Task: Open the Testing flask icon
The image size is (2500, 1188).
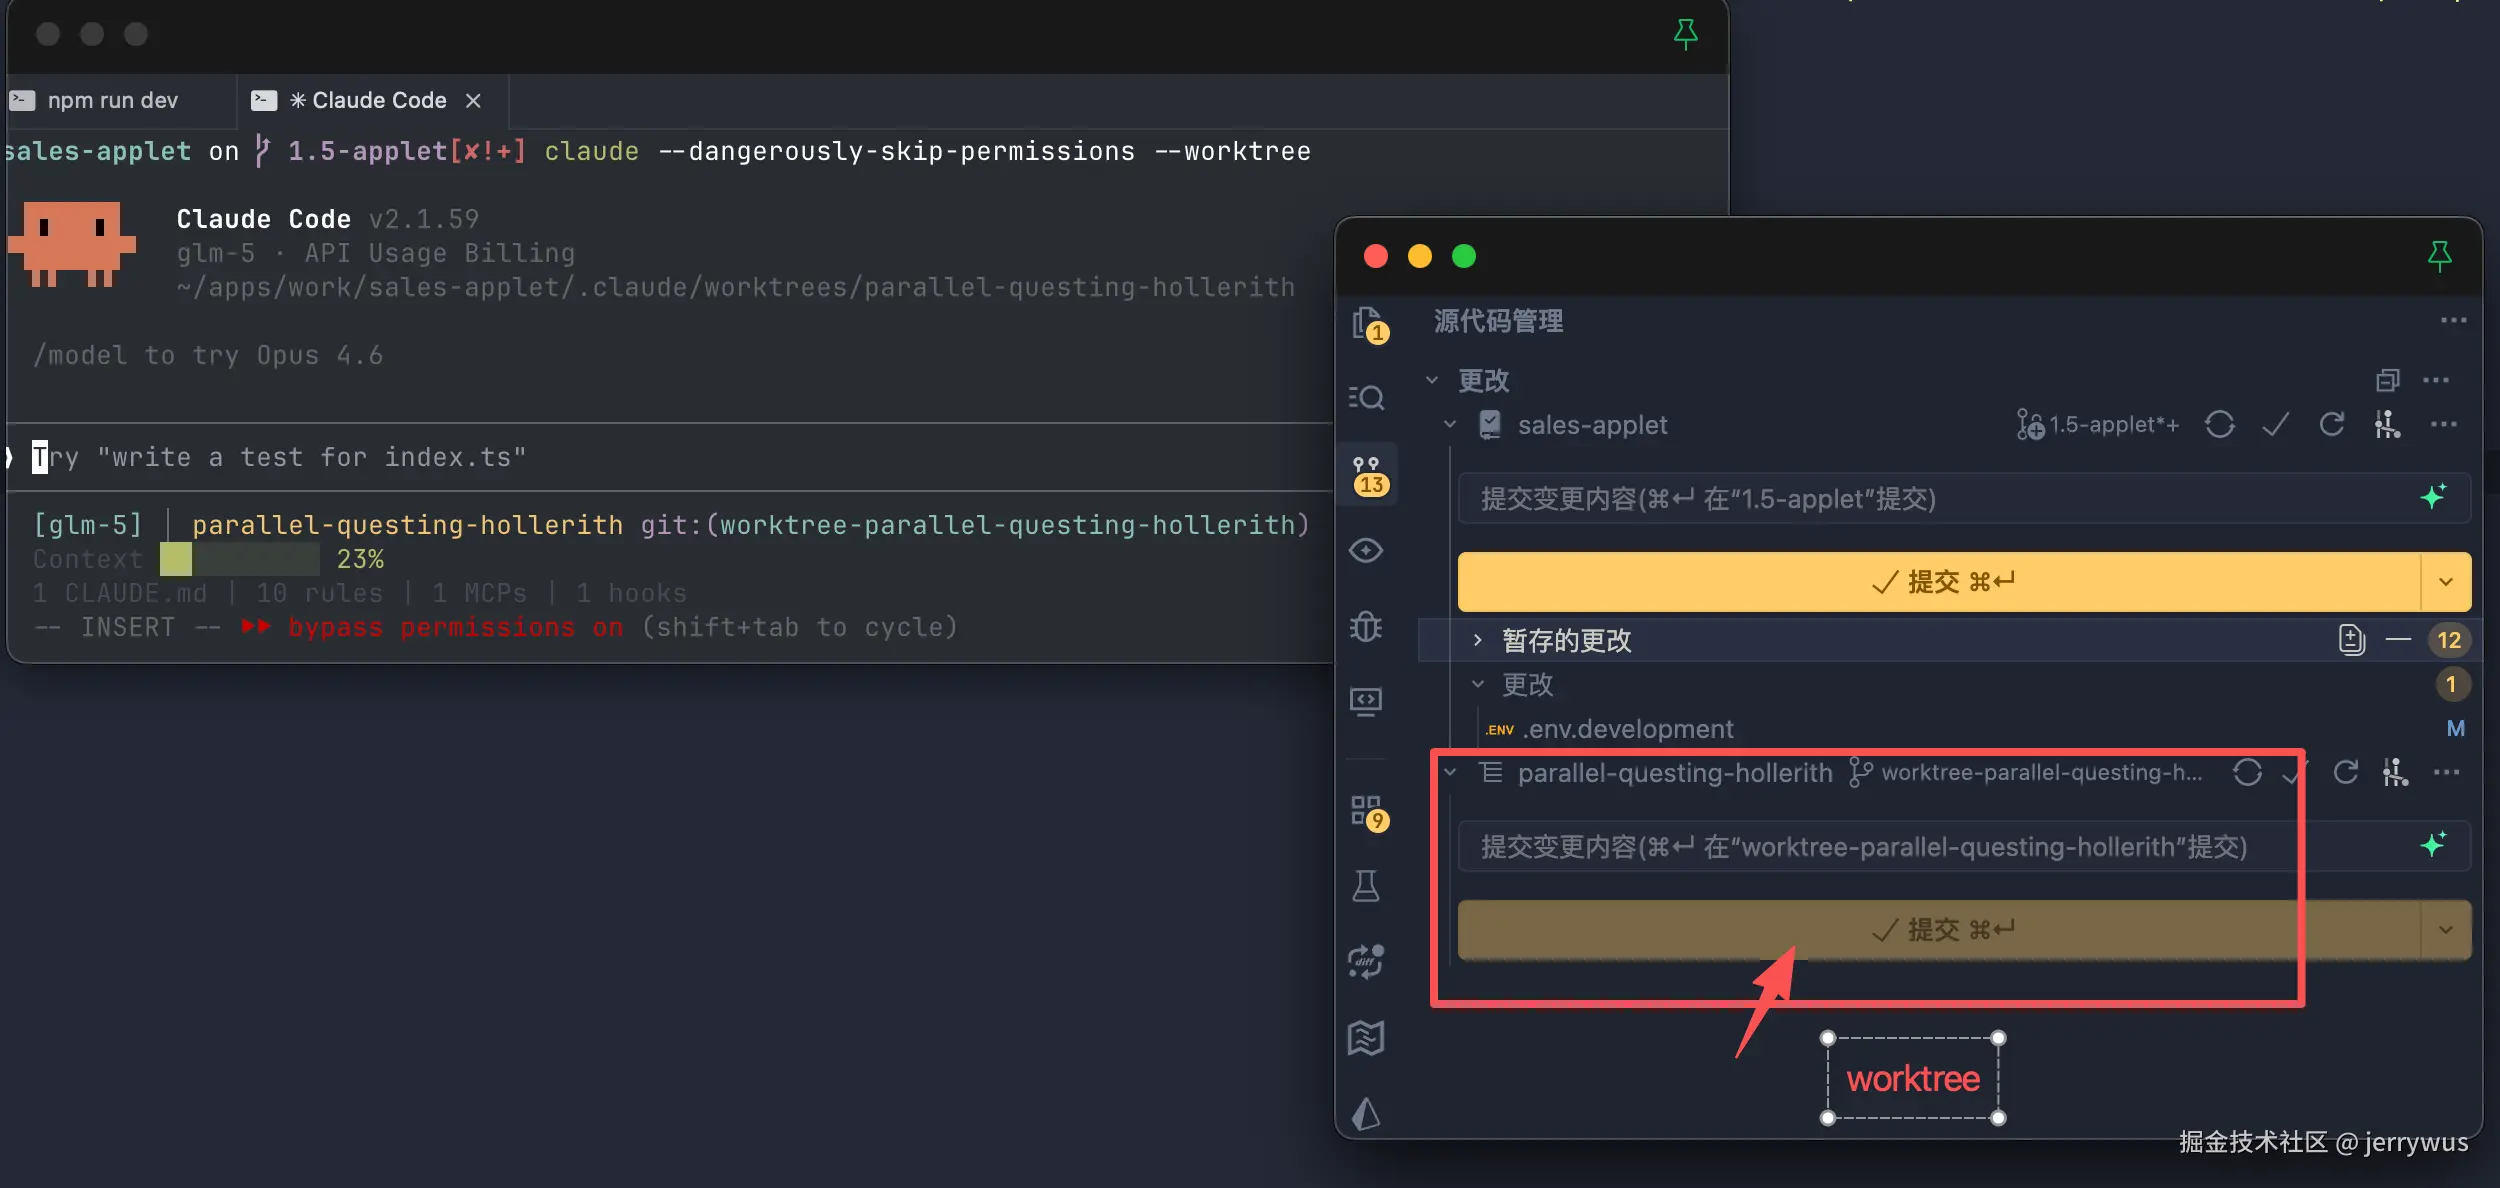Action: coord(1367,885)
